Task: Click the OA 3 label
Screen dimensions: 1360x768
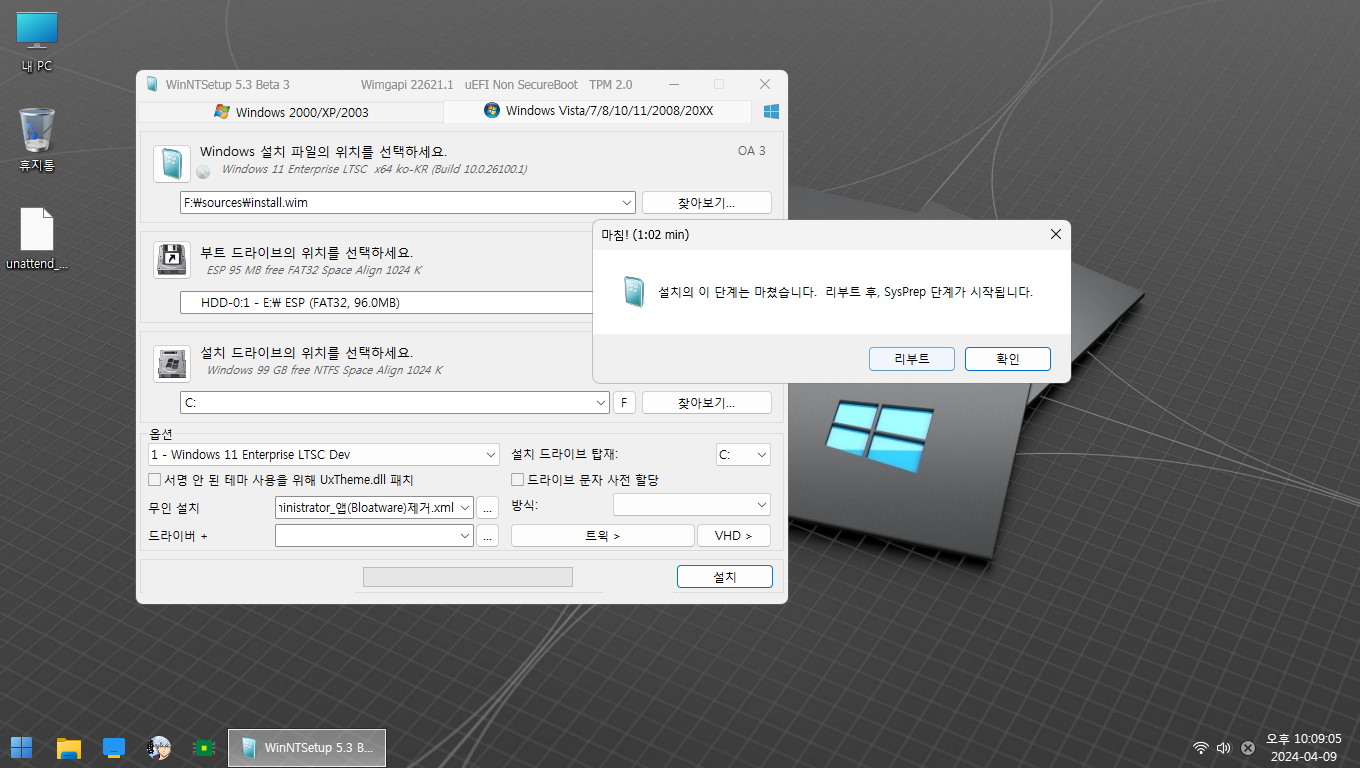Action: (752, 151)
